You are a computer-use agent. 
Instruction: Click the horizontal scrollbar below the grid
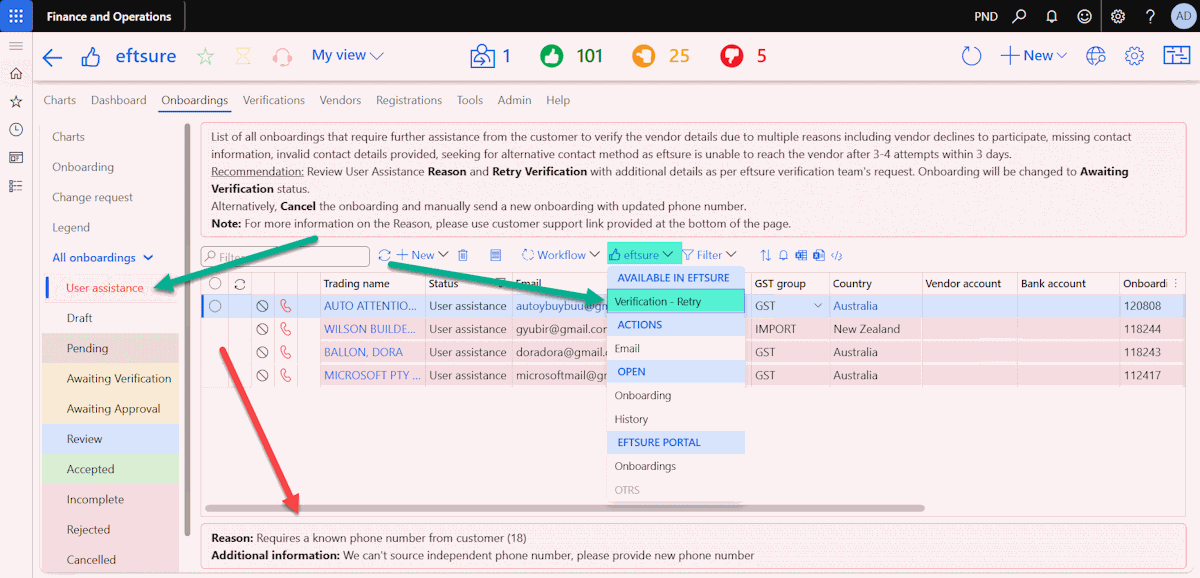point(565,508)
